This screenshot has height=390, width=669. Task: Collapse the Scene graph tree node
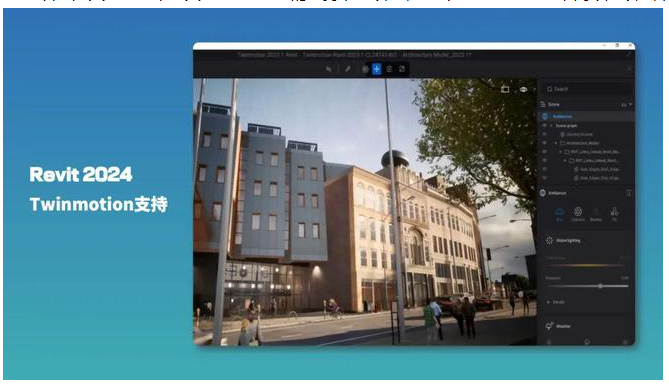click(551, 126)
